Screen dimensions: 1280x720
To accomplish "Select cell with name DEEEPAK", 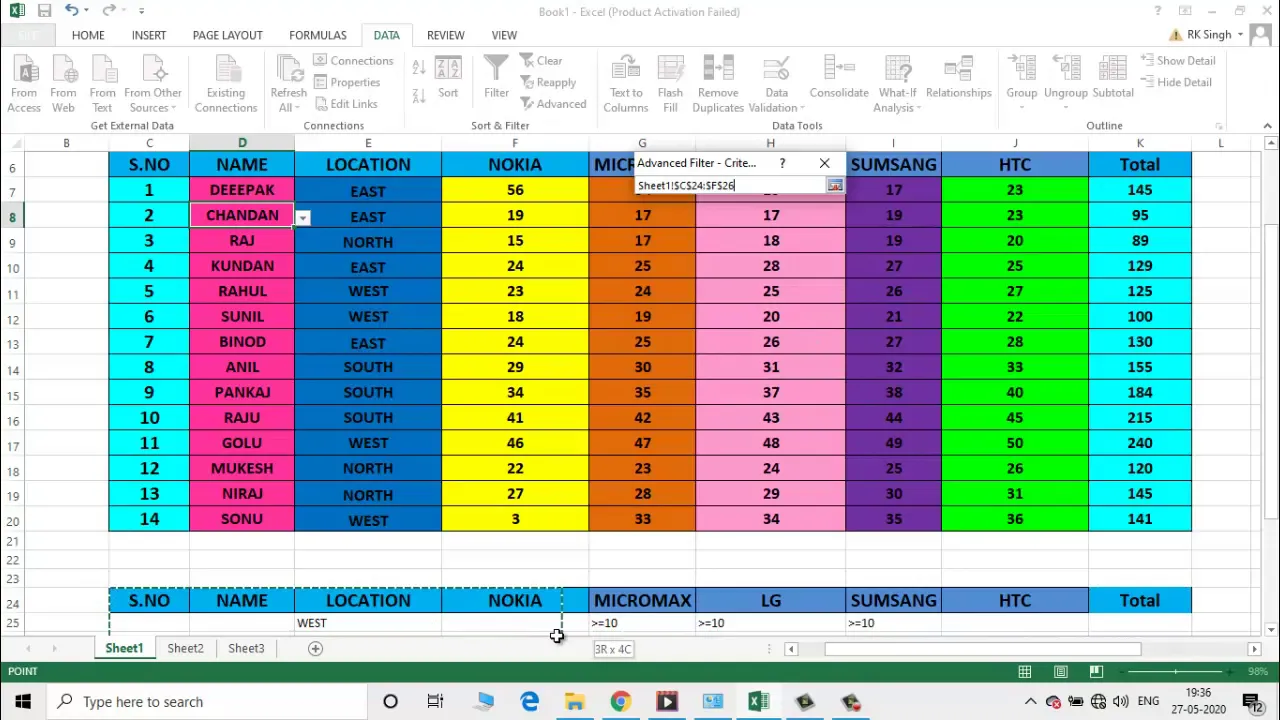I will [x=242, y=190].
